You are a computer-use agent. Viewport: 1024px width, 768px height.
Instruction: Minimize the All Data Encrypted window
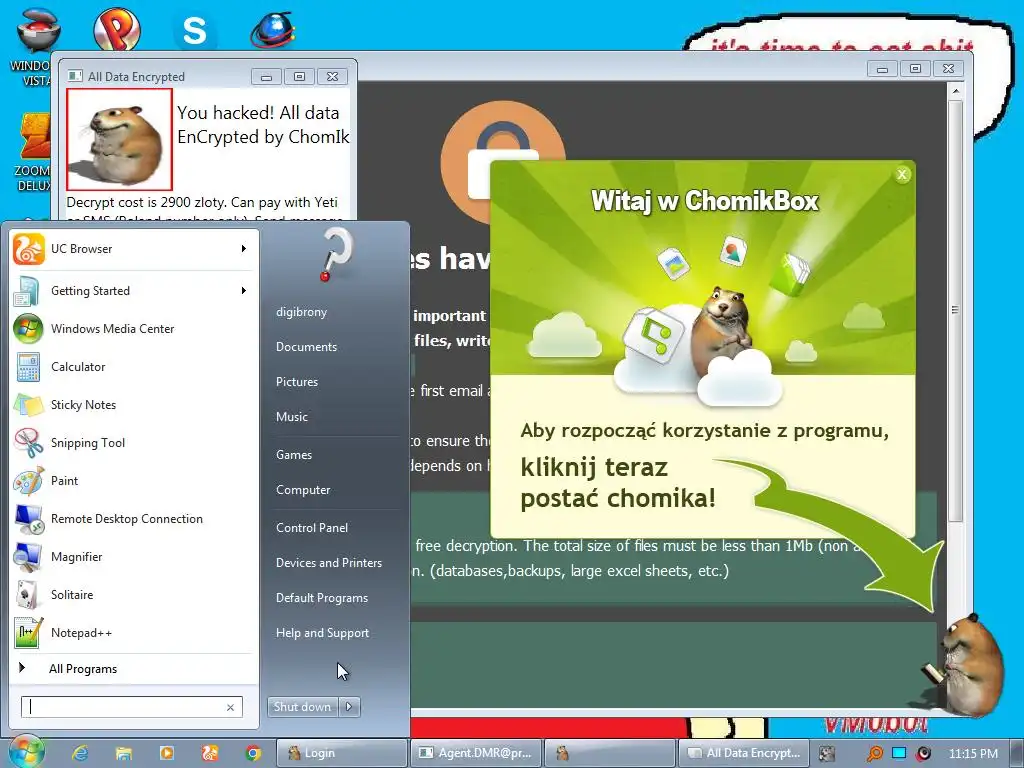(266, 77)
